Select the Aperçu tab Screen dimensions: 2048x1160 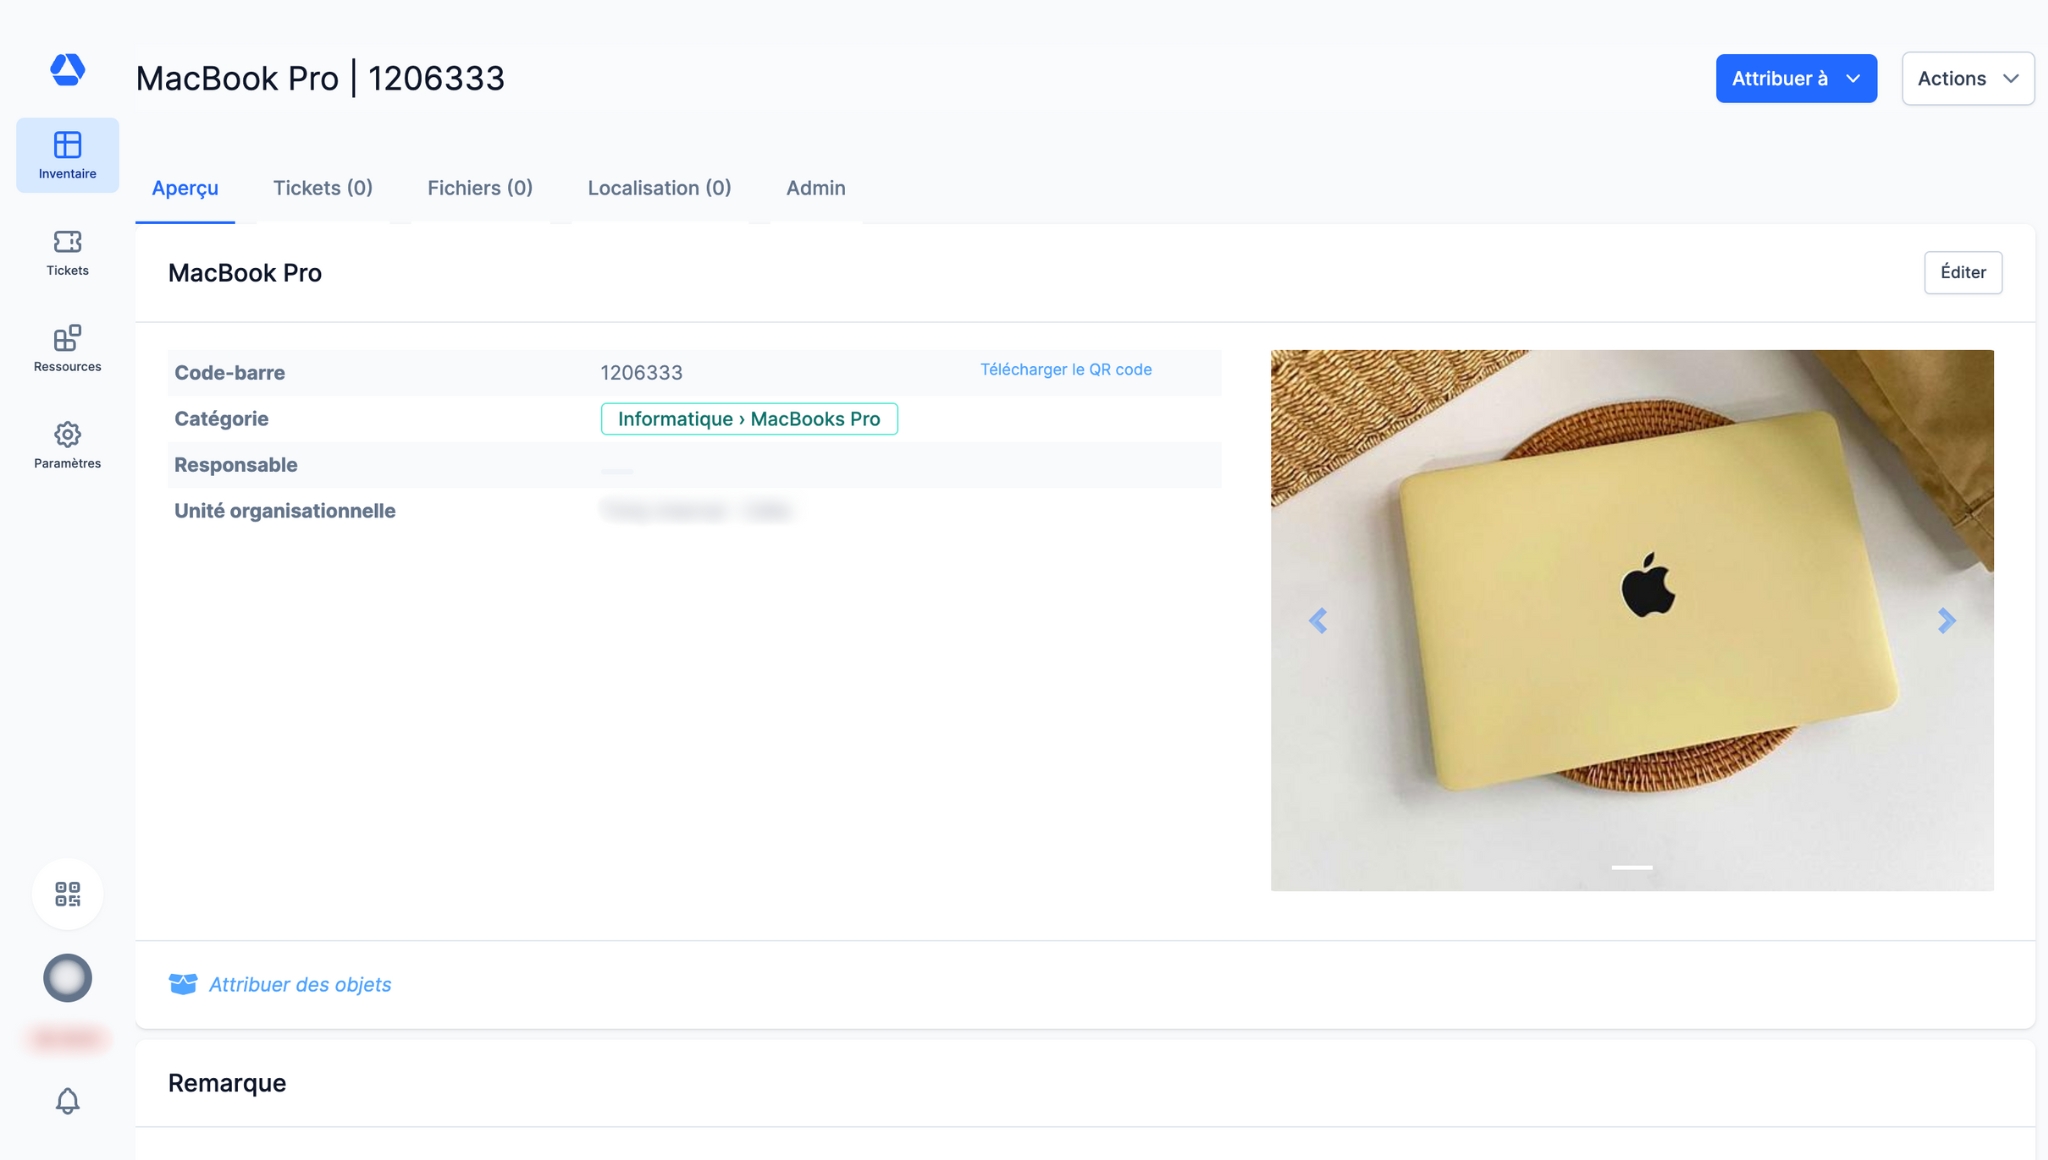coord(185,188)
